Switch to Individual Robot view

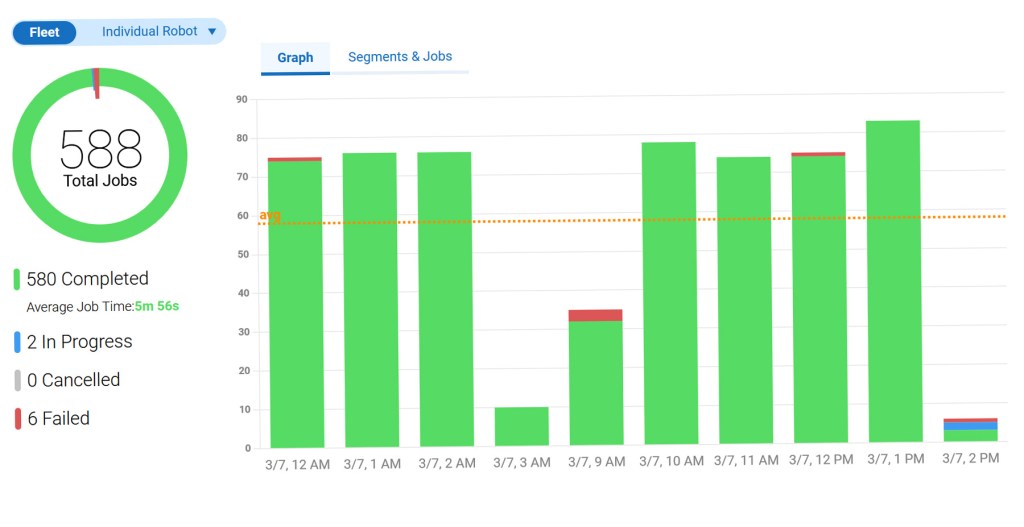(x=150, y=31)
